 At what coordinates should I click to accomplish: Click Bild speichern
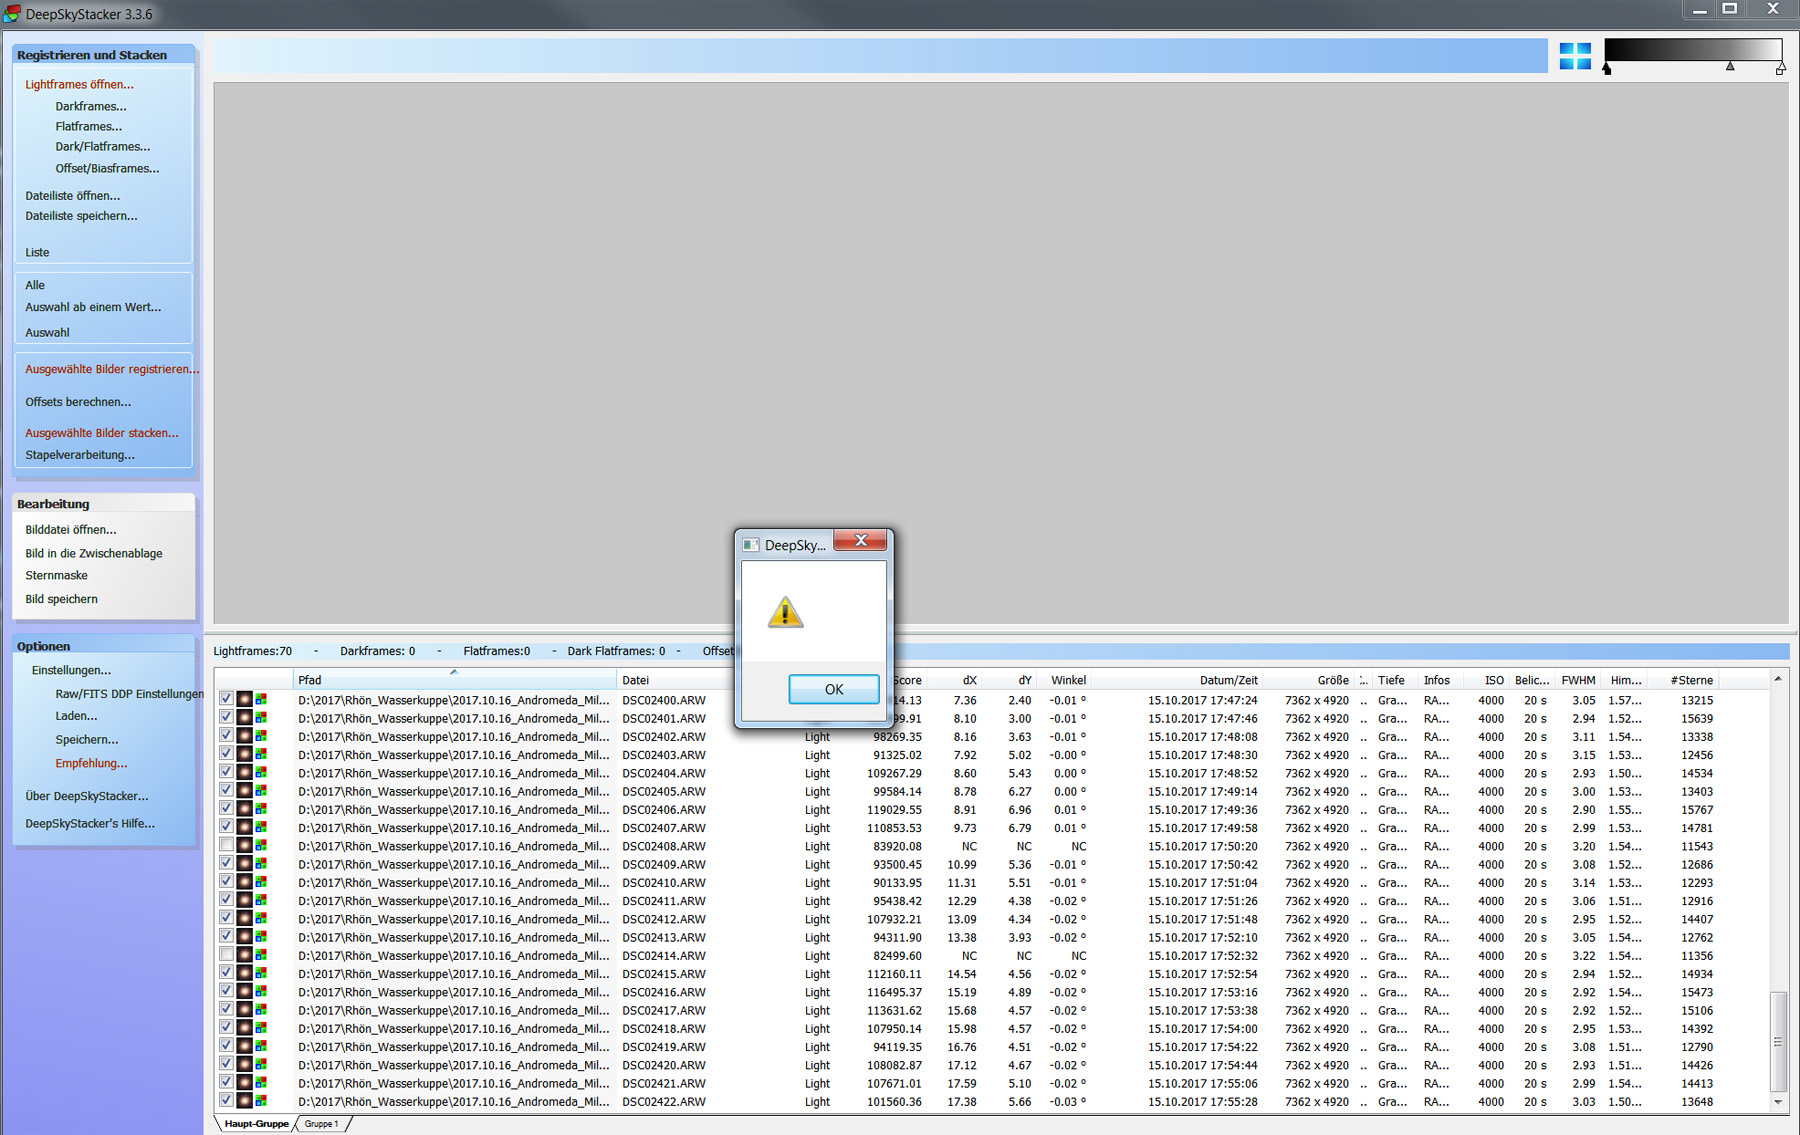pyautogui.click(x=61, y=599)
